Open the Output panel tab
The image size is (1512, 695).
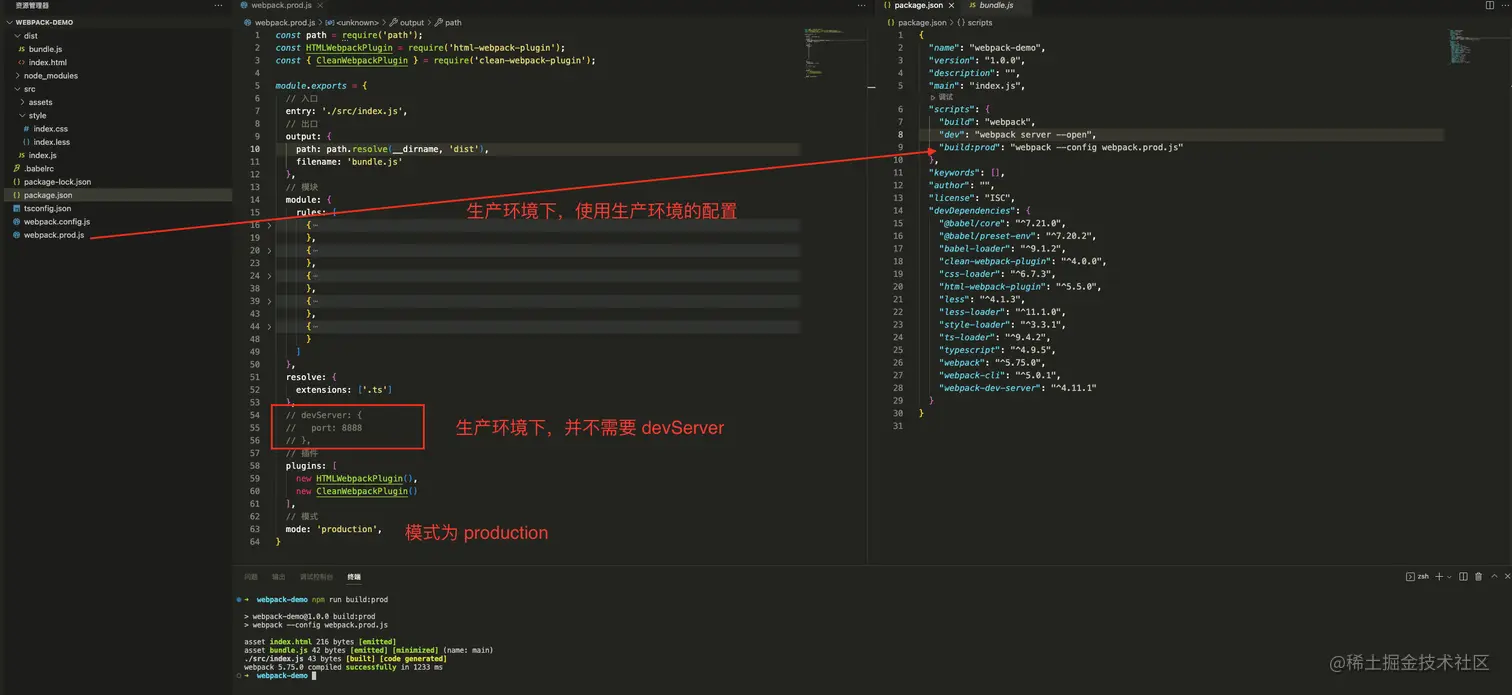pyautogui.click(x=279, y=577)
